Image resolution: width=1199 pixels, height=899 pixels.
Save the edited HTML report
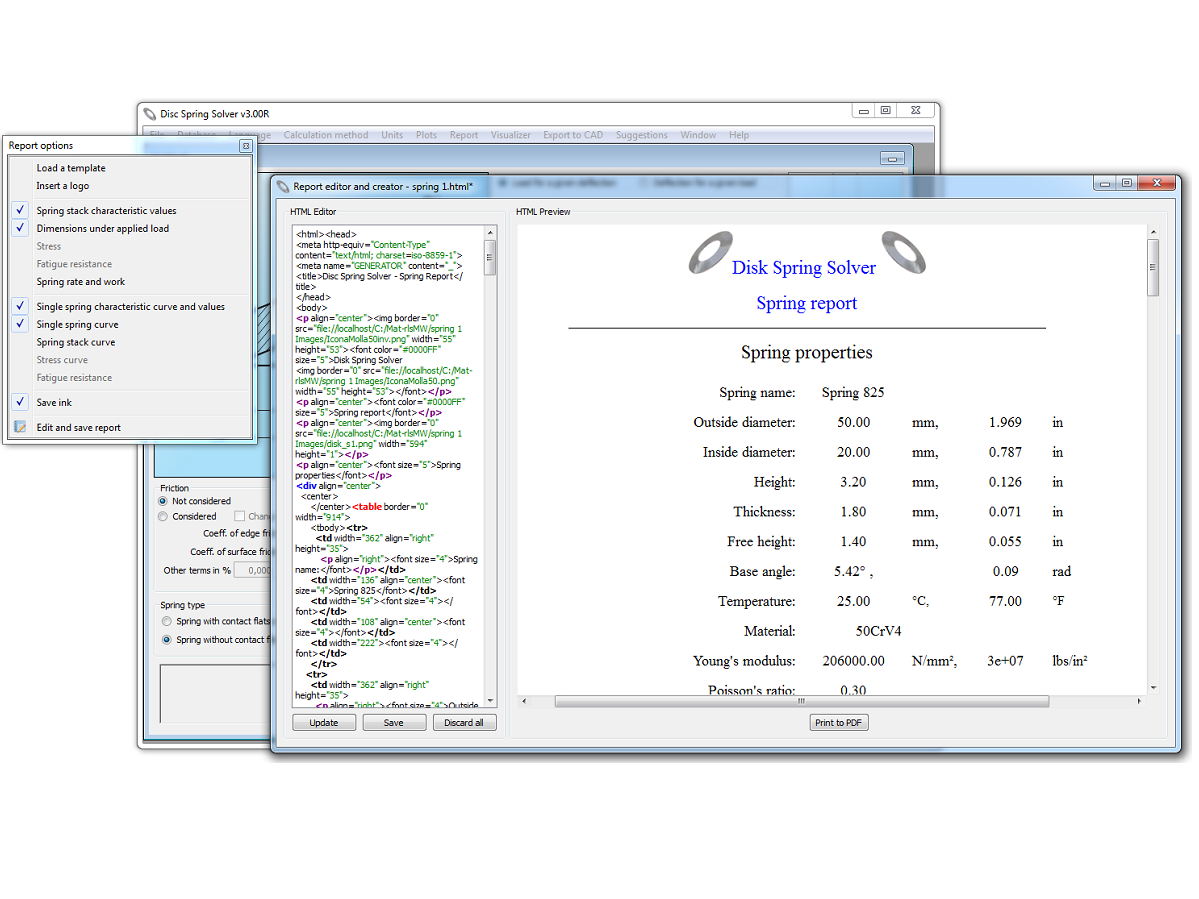[x=394, y=722]
